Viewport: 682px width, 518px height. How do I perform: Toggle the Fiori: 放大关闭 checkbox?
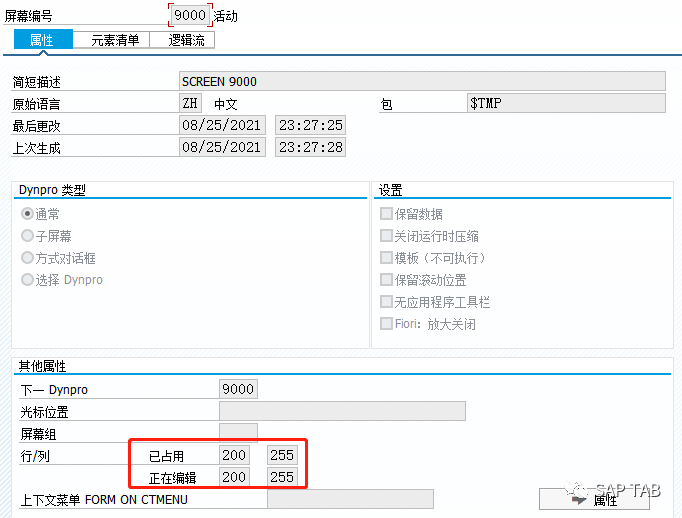tap(386, 324)
